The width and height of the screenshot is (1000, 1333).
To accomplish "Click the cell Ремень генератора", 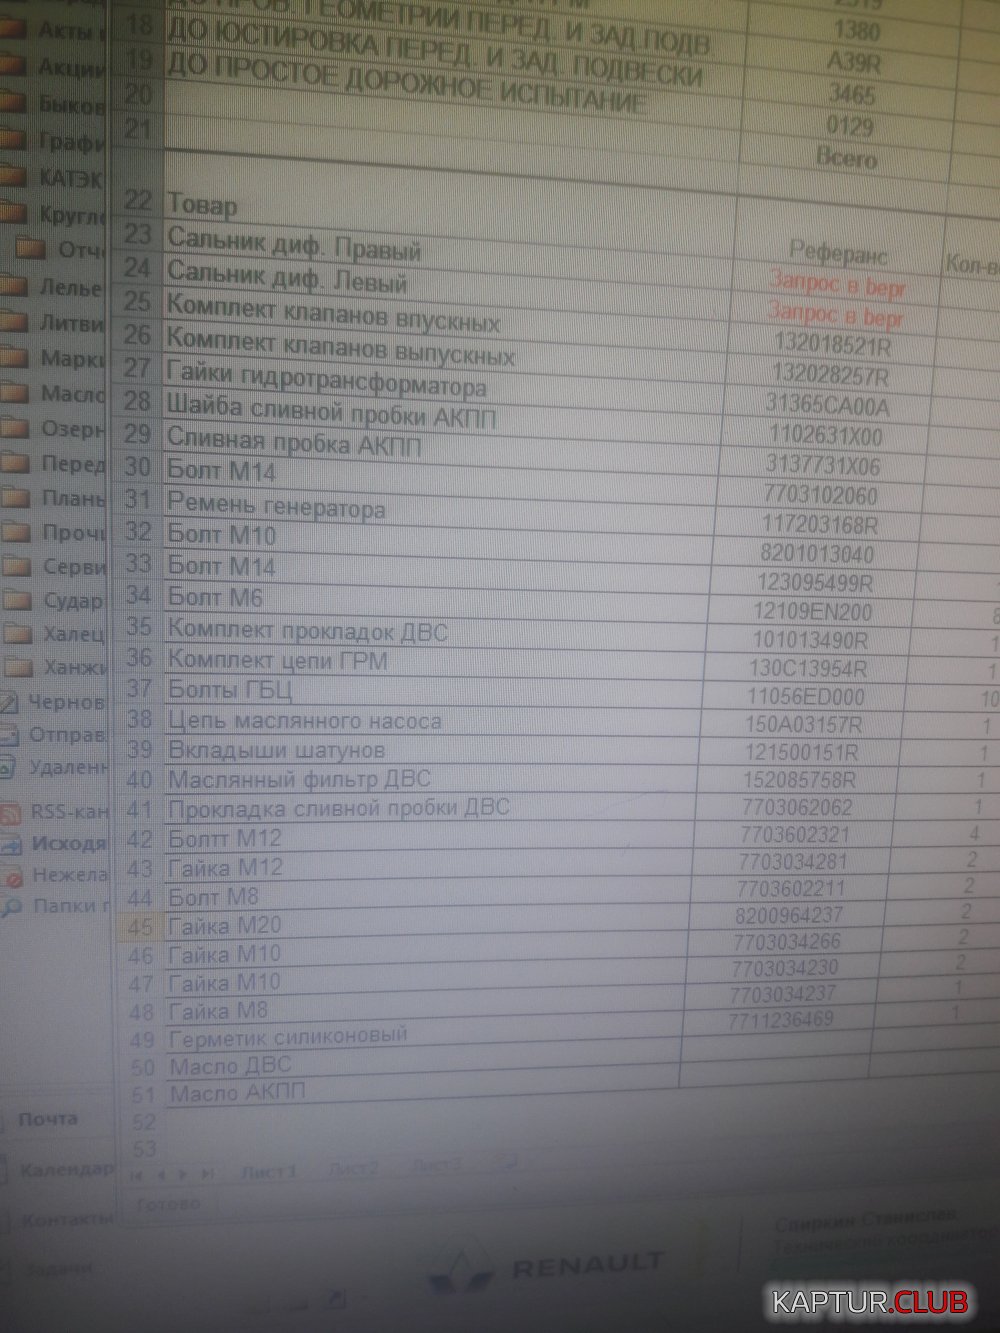I will coord(276,506).
